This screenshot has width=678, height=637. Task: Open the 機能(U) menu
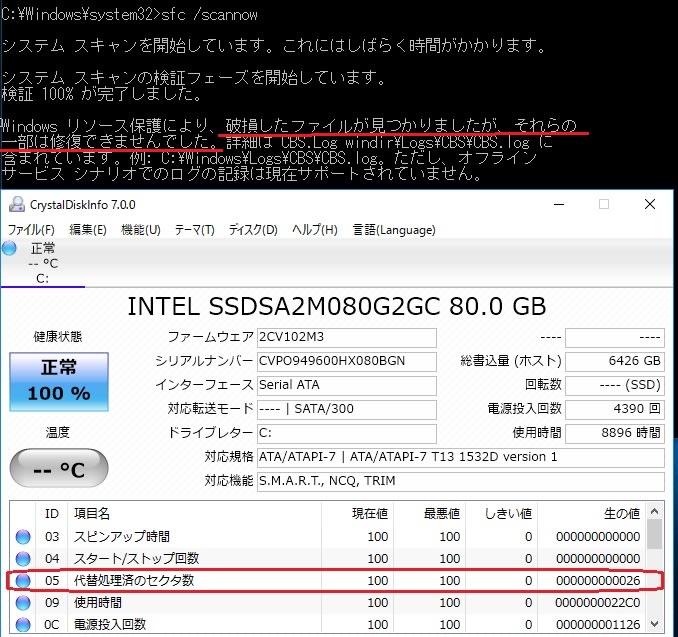tap(141, 230)
